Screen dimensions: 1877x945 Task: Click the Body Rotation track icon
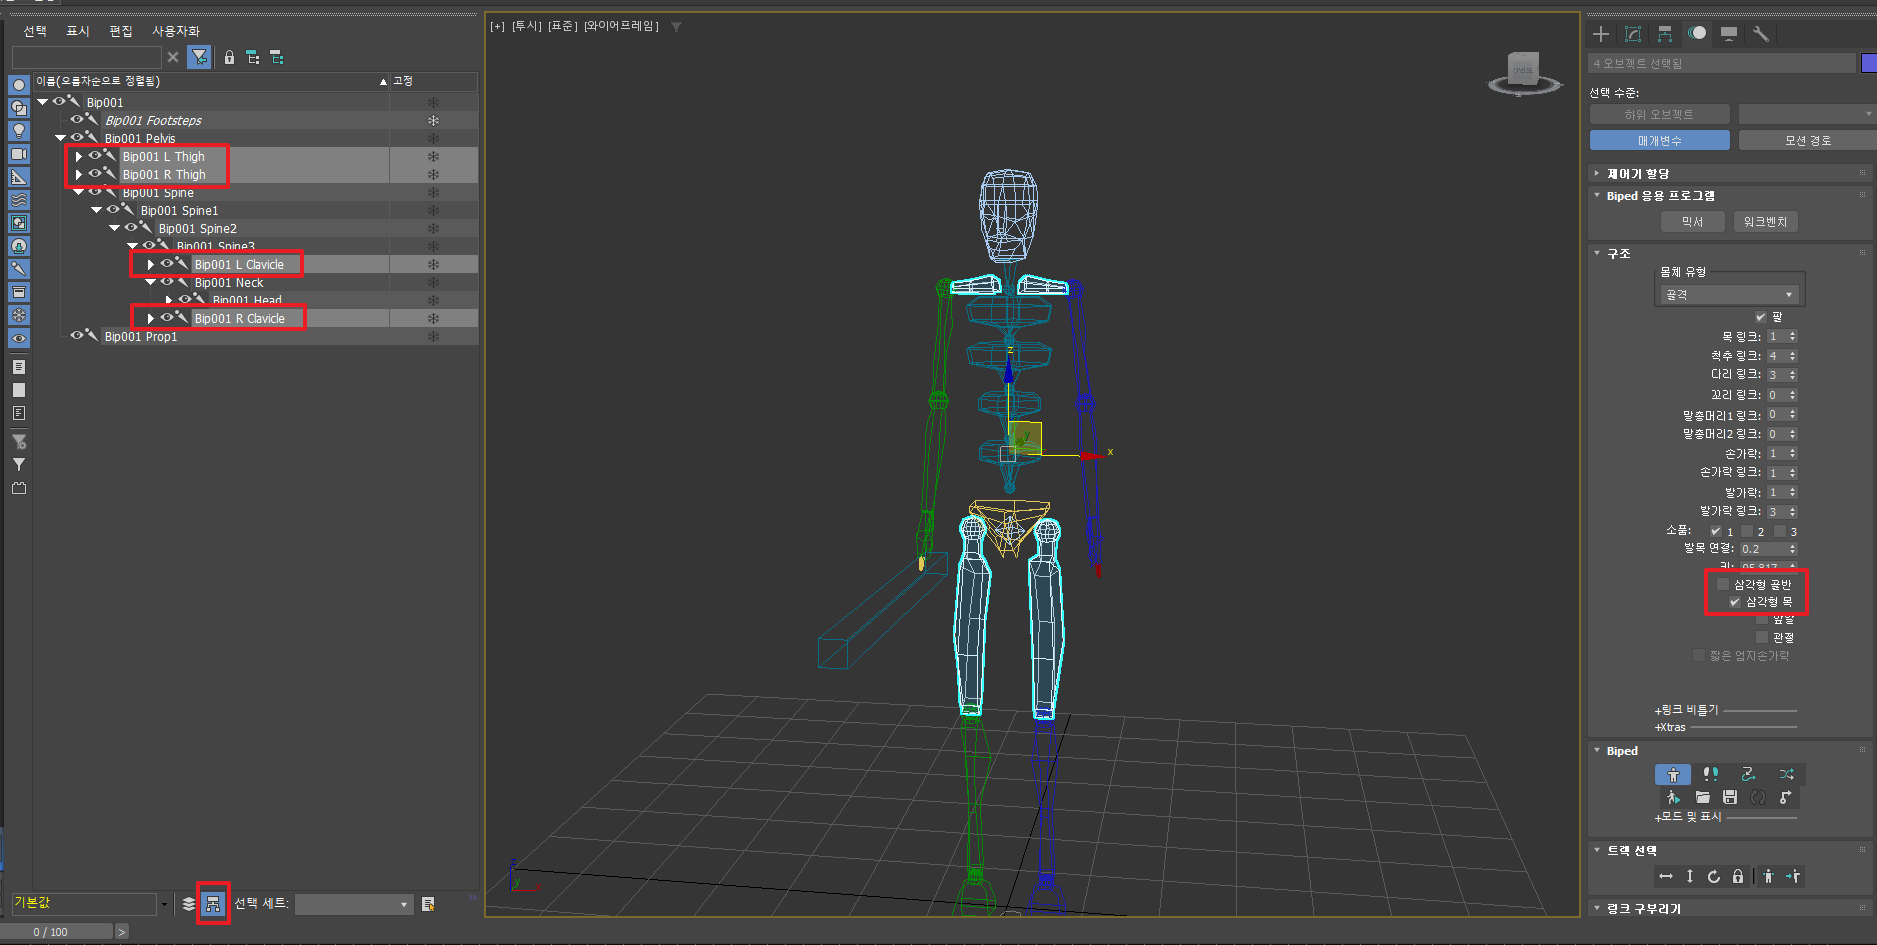(1713, 877)
